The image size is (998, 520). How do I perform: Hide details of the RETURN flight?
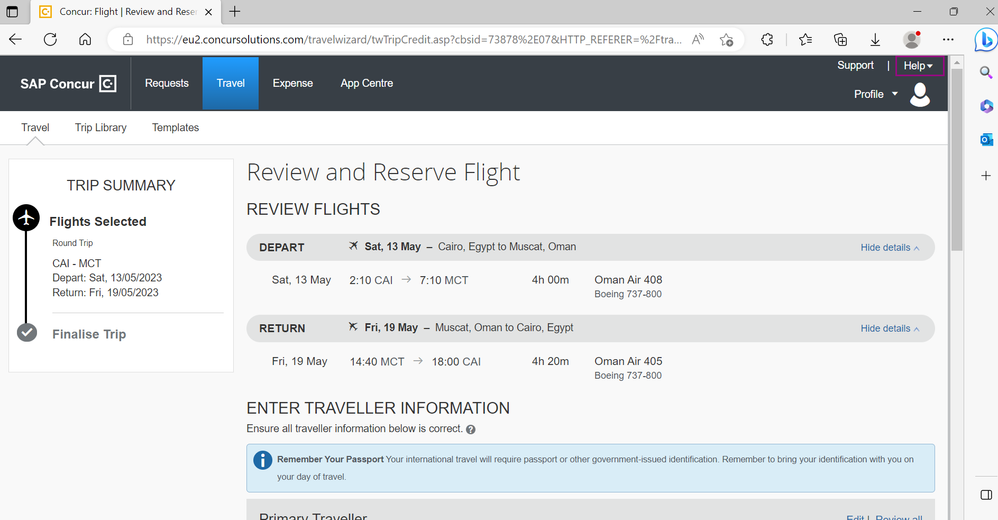pos(890,328)
